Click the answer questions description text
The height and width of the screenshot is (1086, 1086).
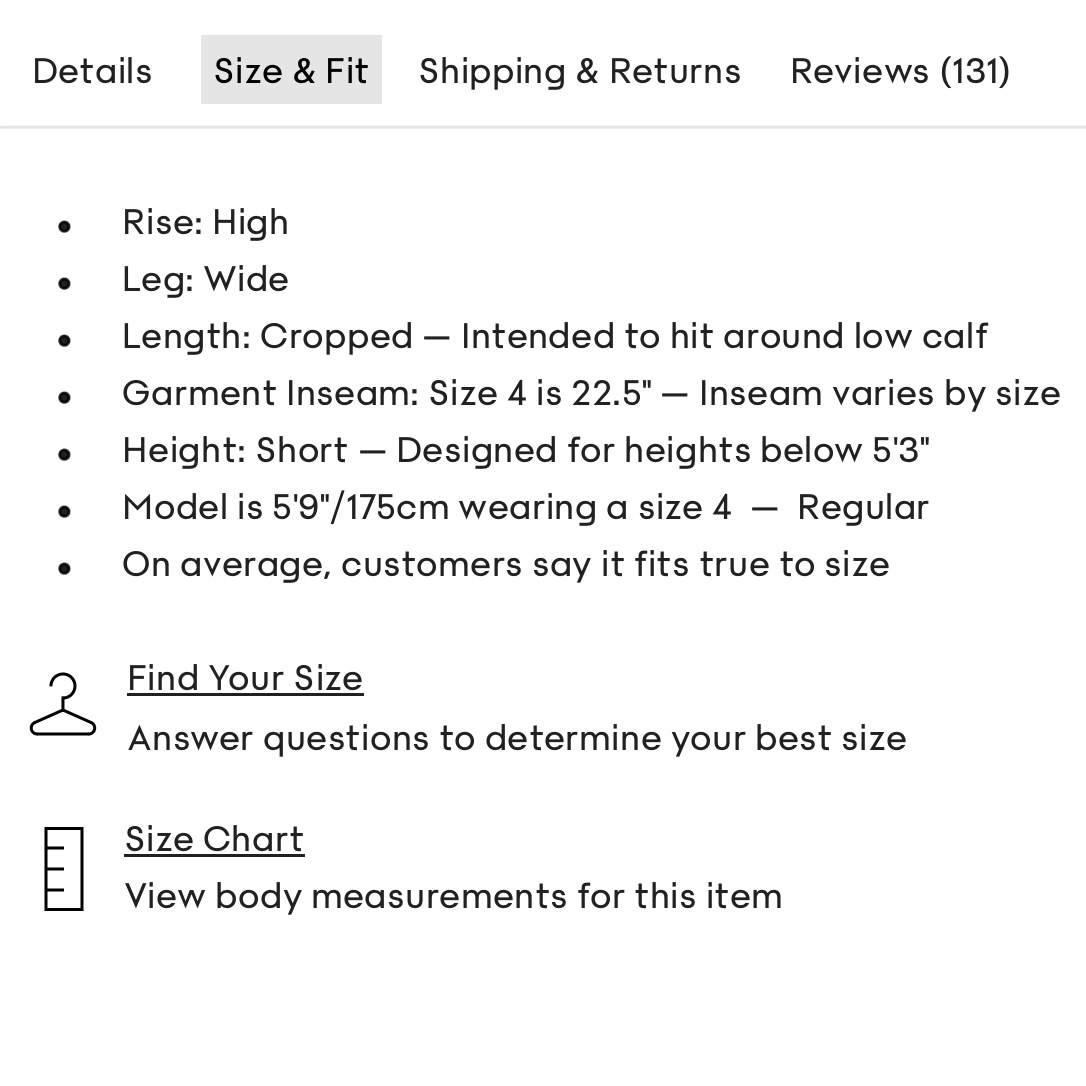(516, 738)
